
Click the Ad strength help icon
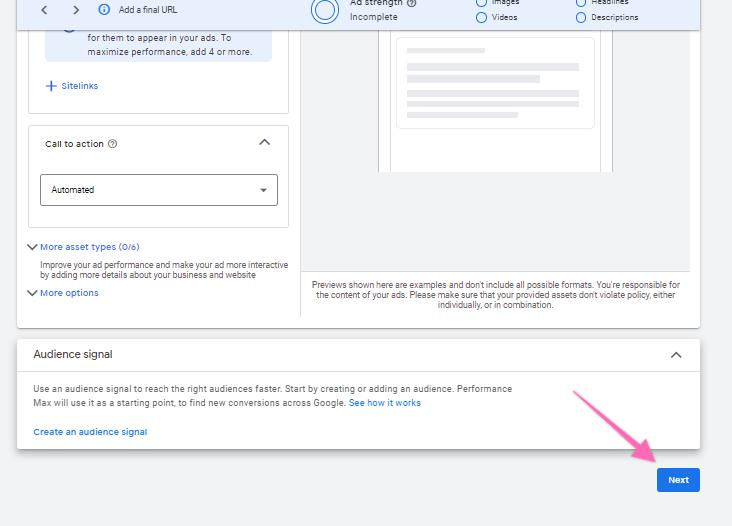point(412,3)
